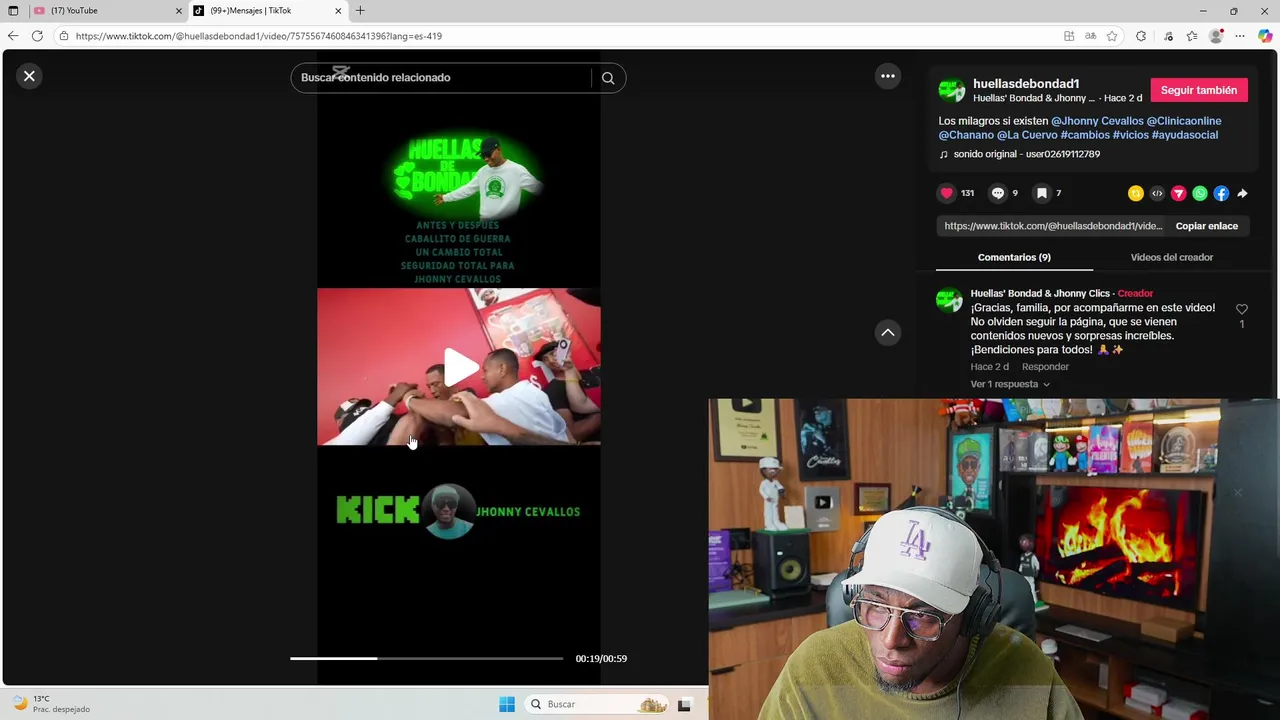Viewport: 1280px width, 720px height.
Task: Open Favorites list icon
Action: (x=1192, y=36)
